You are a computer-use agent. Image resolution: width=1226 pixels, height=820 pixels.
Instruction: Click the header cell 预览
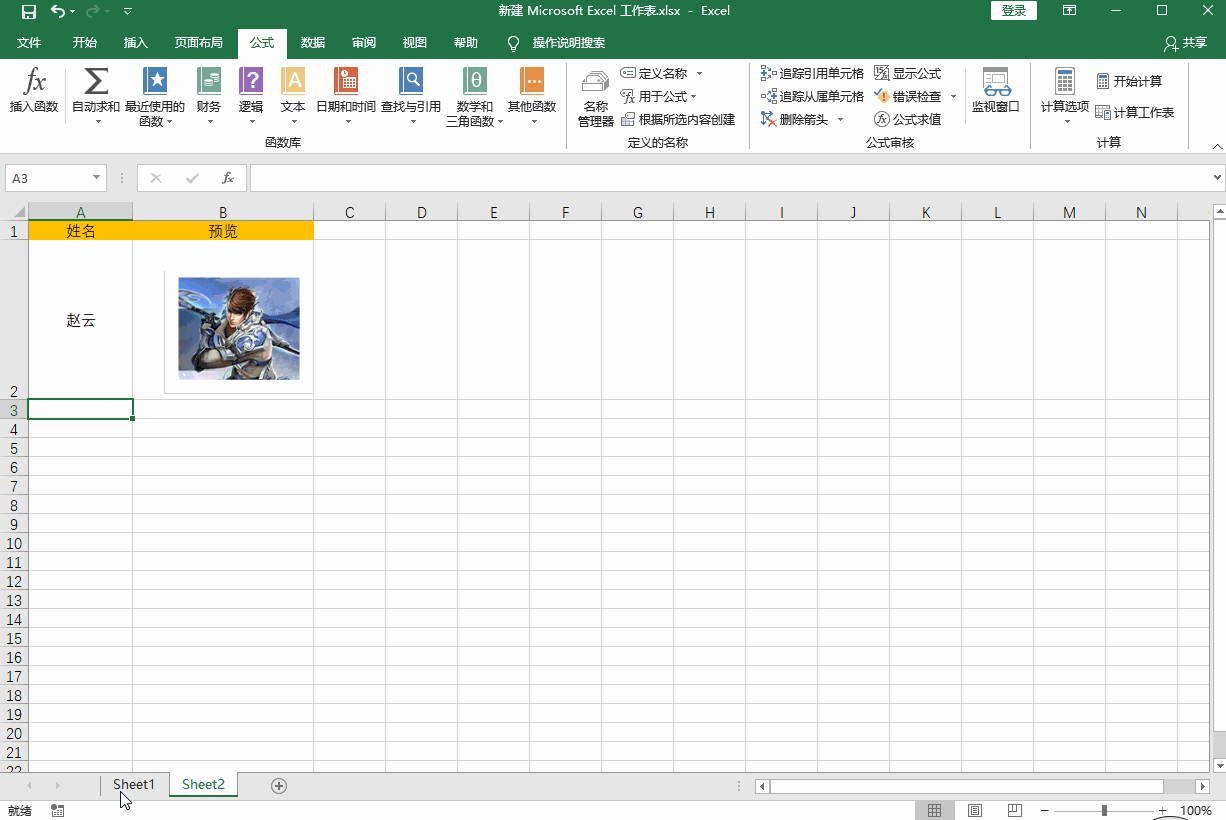[x=223, y=231]
